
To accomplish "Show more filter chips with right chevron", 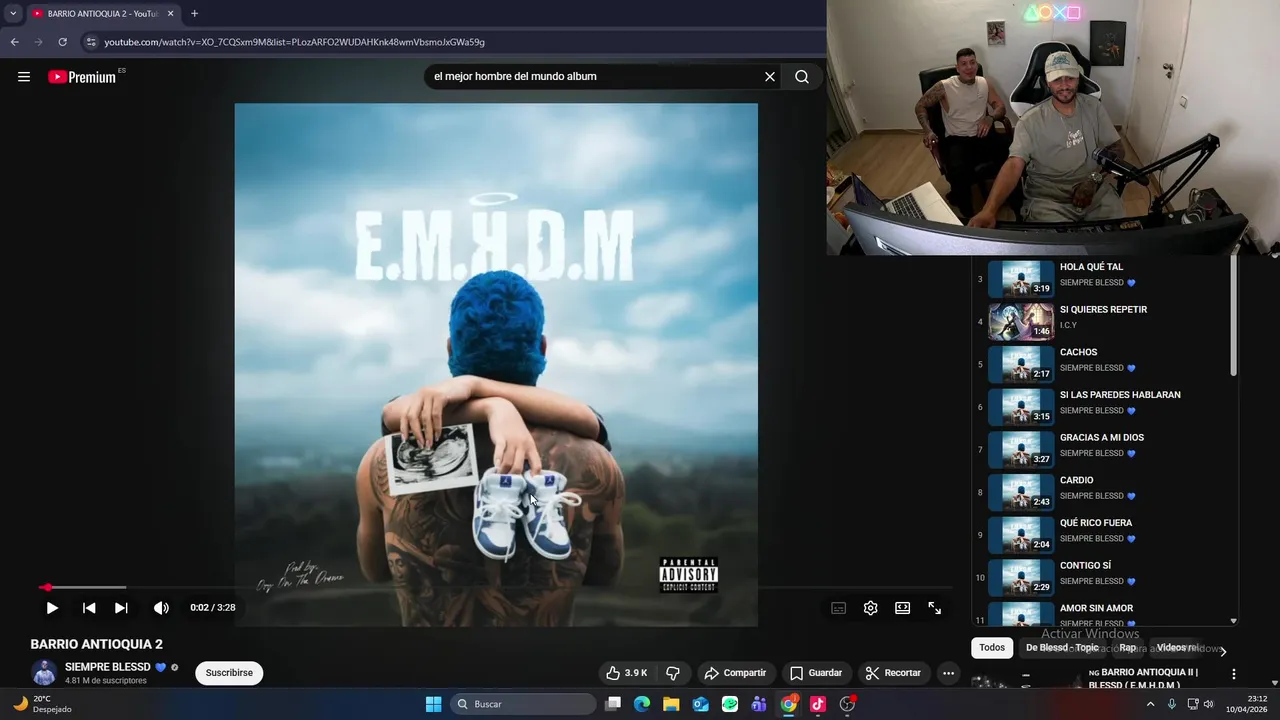I will [1222, 651].
